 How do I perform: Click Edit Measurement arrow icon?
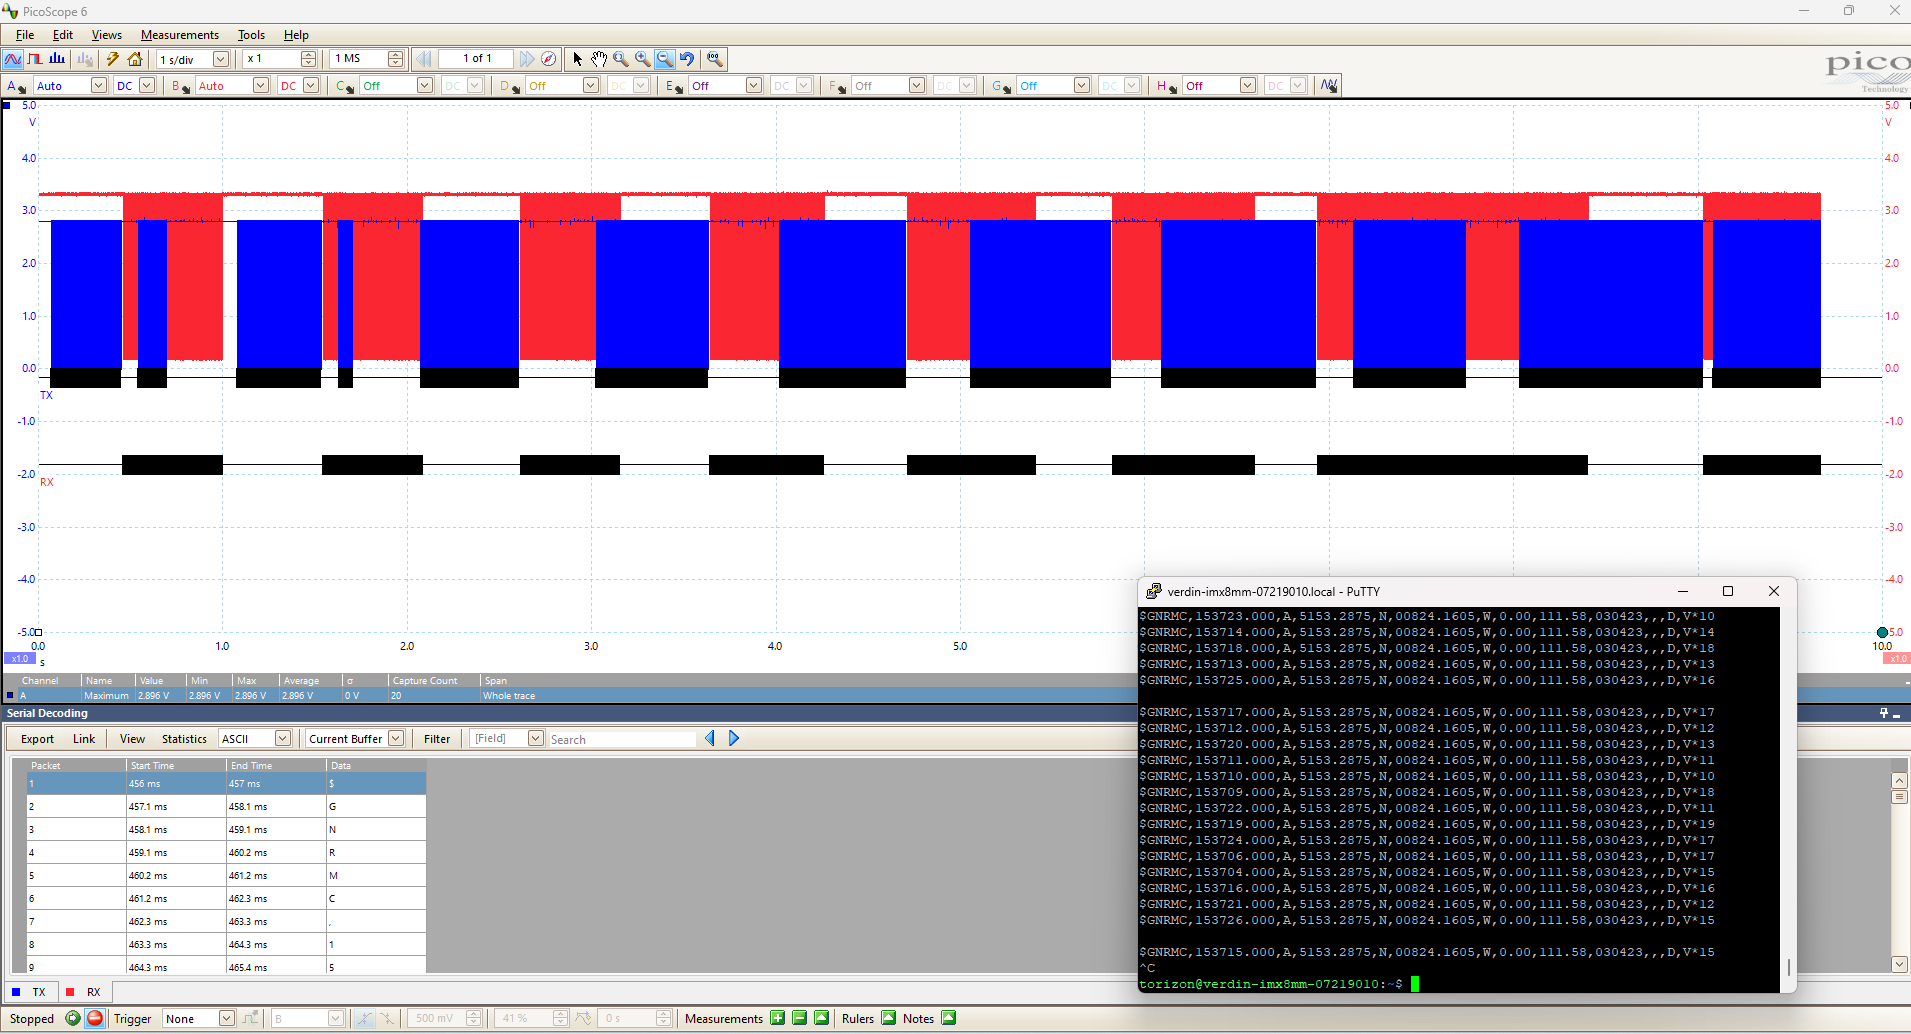[821, 1018]
